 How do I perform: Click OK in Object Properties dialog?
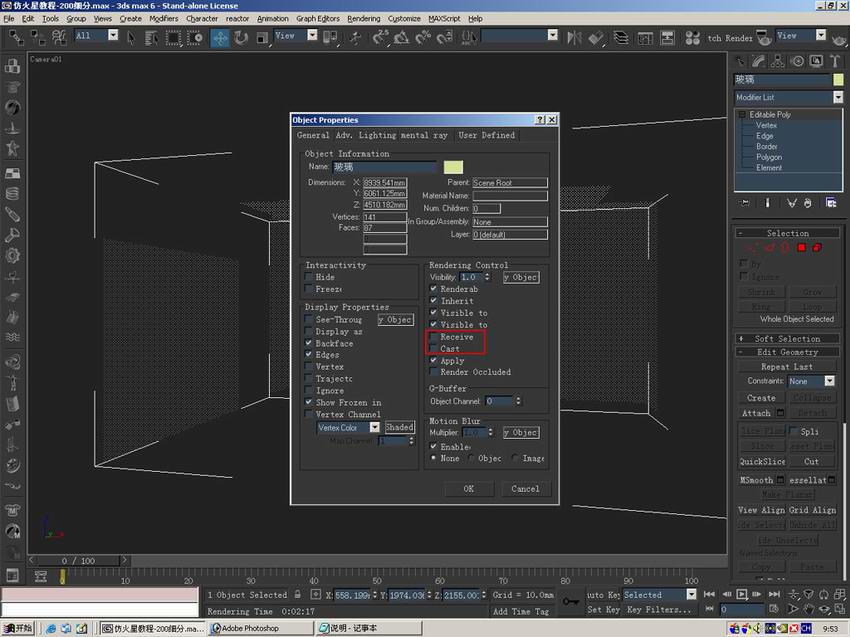click(468, 489)
